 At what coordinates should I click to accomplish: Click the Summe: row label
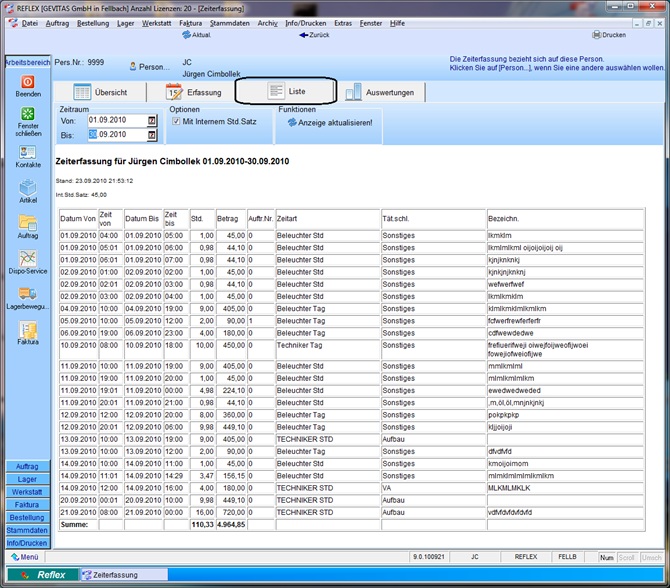point(78,524)
